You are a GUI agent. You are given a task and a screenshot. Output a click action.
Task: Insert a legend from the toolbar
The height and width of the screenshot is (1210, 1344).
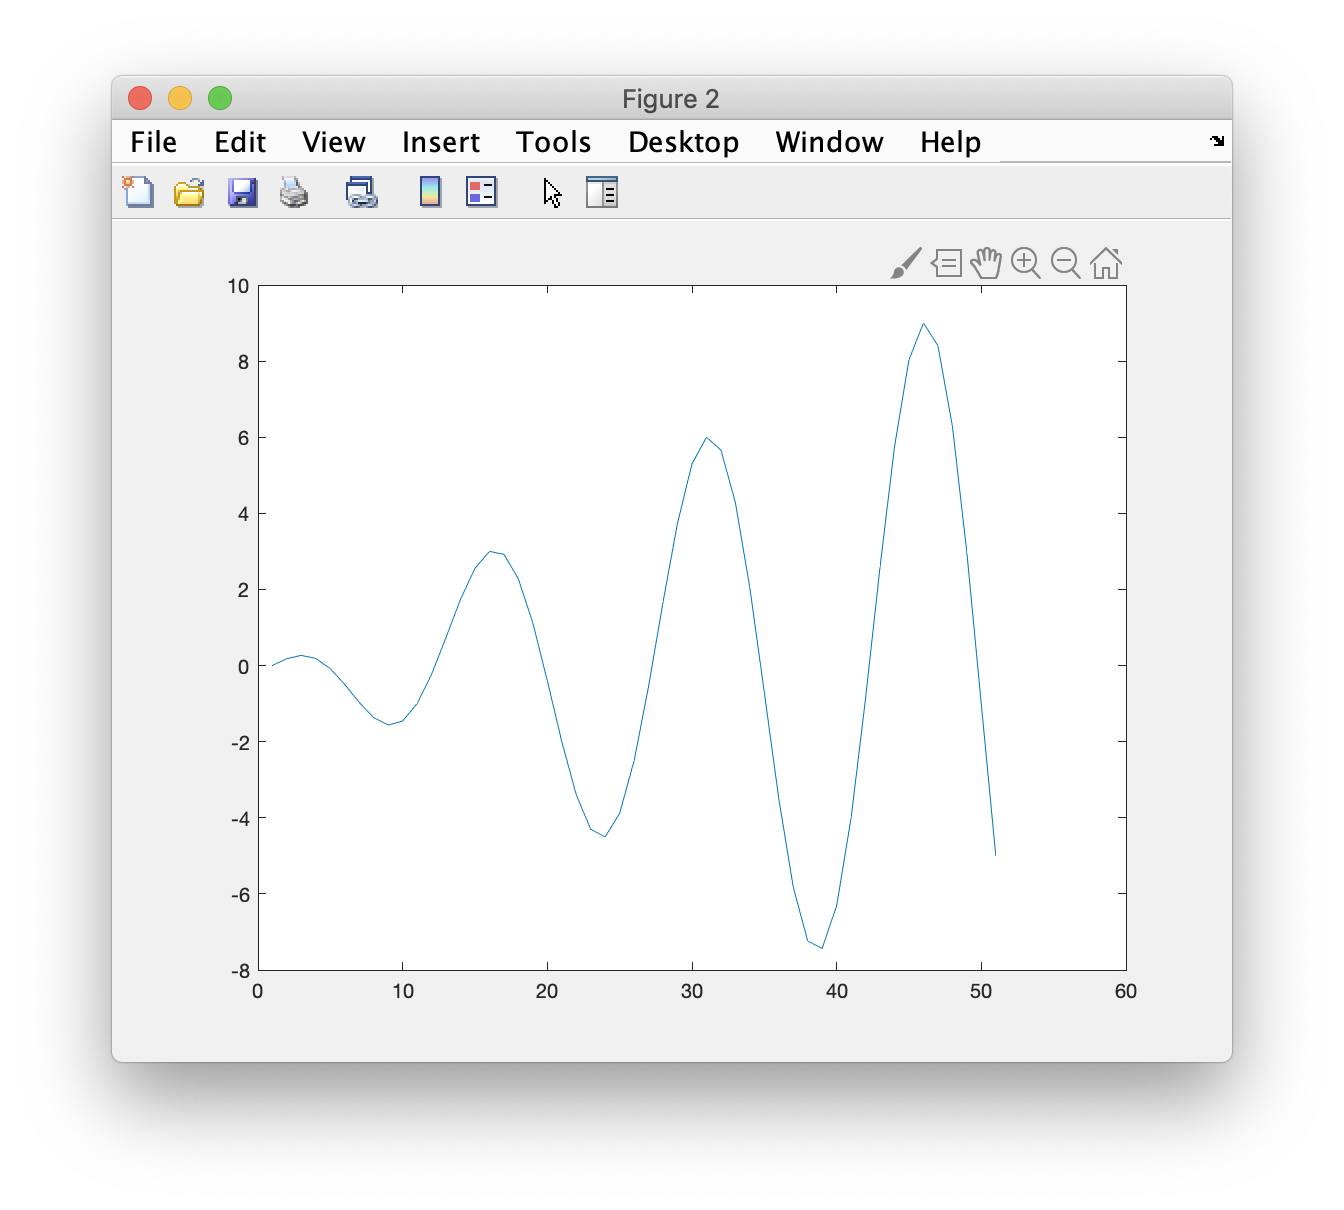point(481,192)
